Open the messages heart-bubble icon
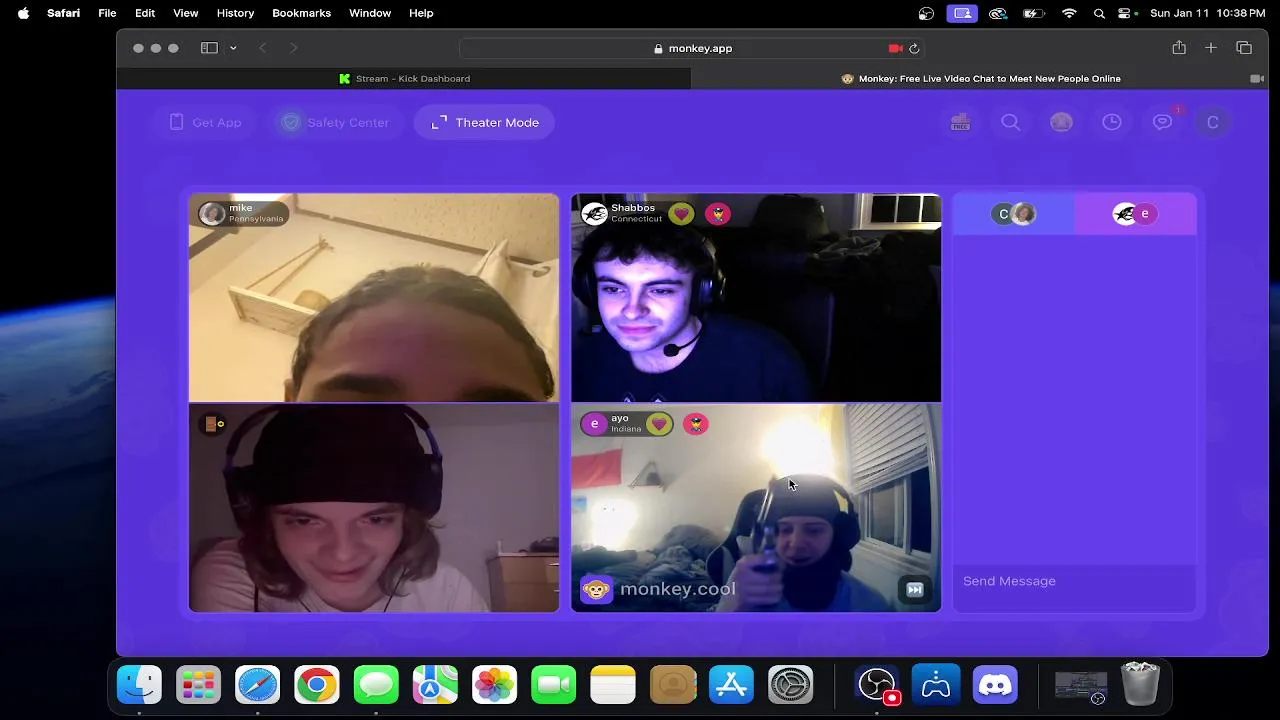The height and width of the screenshot is (720, 1280). click(1162, 122)
